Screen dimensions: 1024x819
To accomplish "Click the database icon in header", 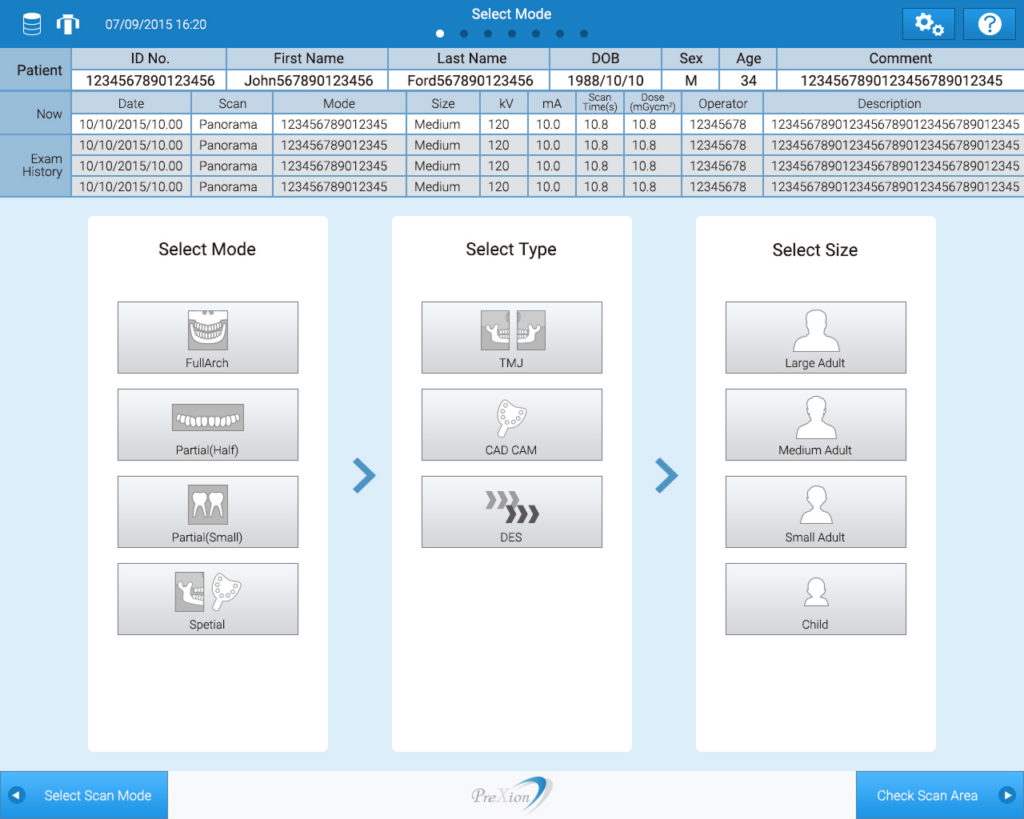I will pyautogui.click(x=32, y=23).
